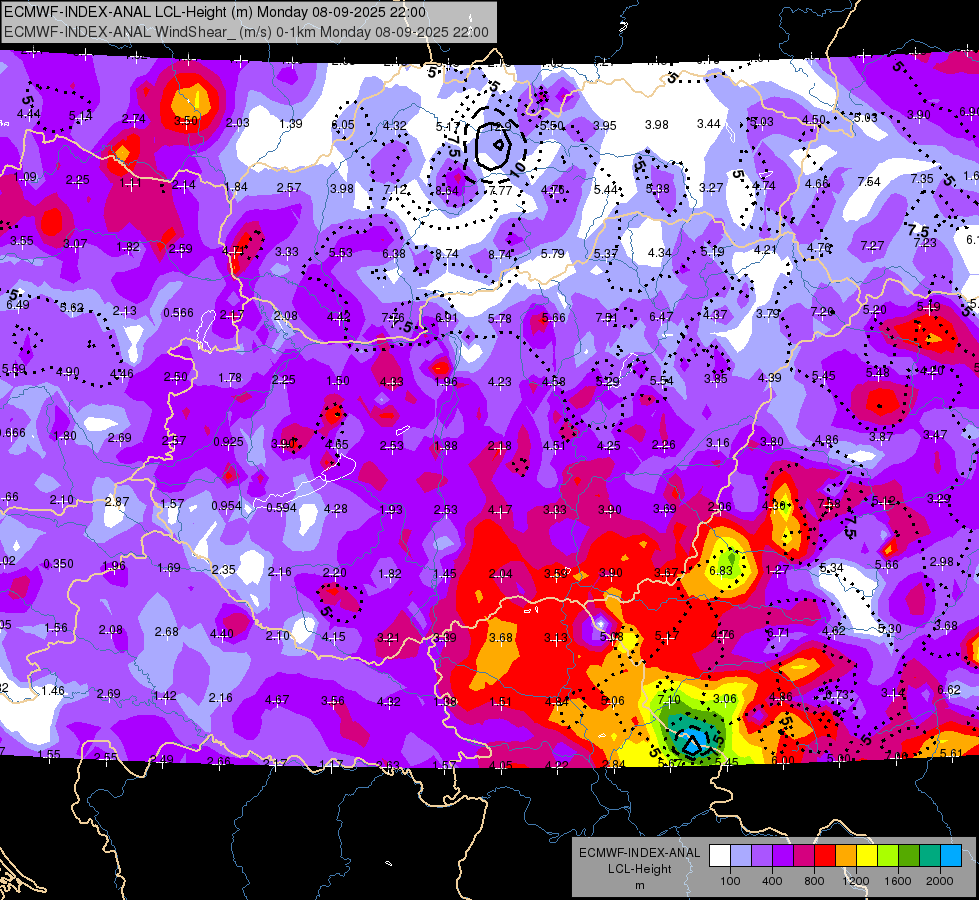This screenshot has width=979, height=900.
Task: Click the wind shear value 6.71
Action: tap(779, 633)
